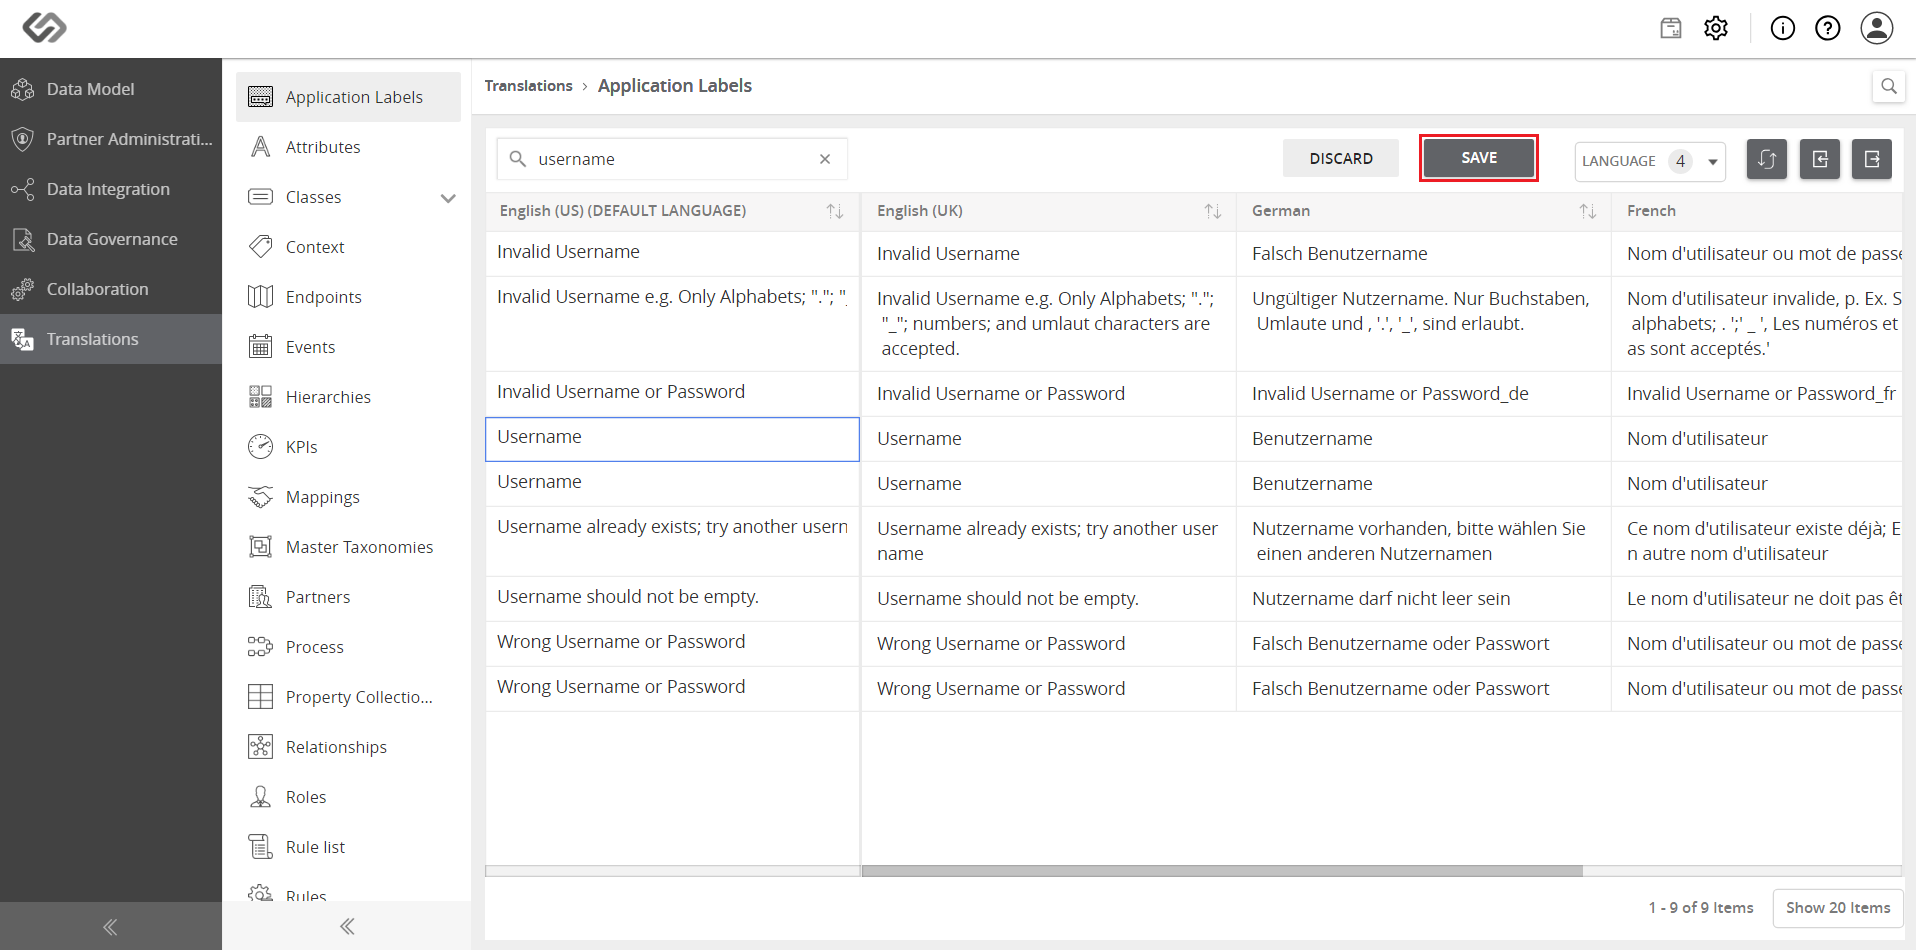Click 'Username already exists; try another user name' UK cell

[1048, 541]
